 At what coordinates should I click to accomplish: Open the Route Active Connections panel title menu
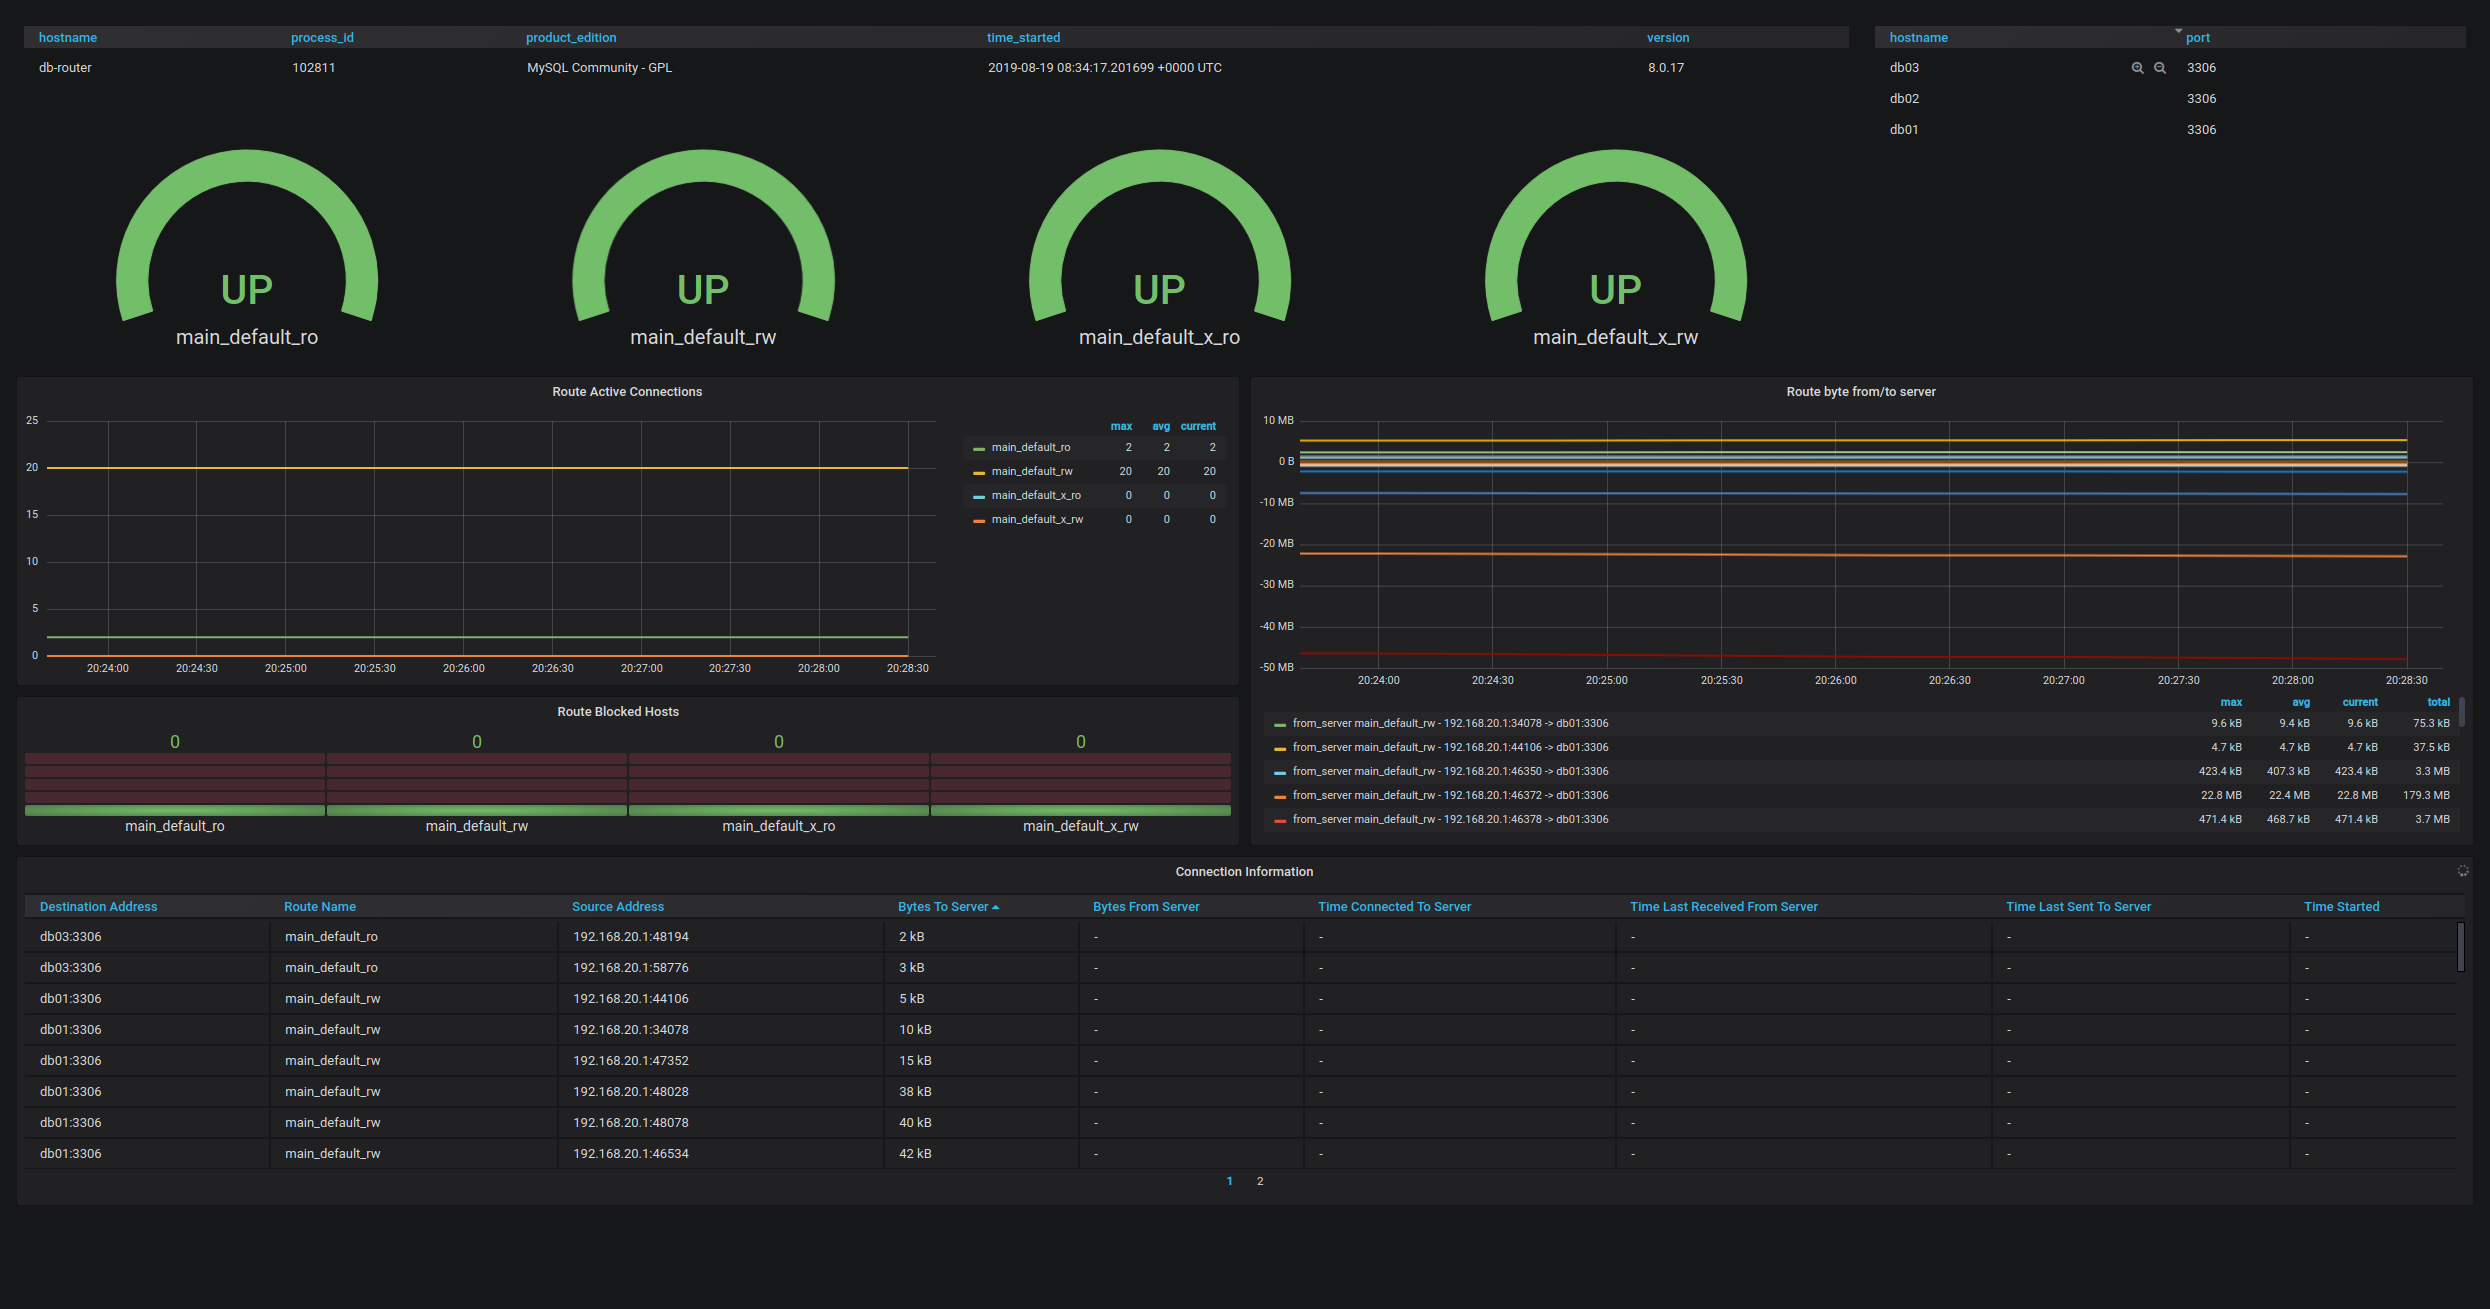coord(627,392)
